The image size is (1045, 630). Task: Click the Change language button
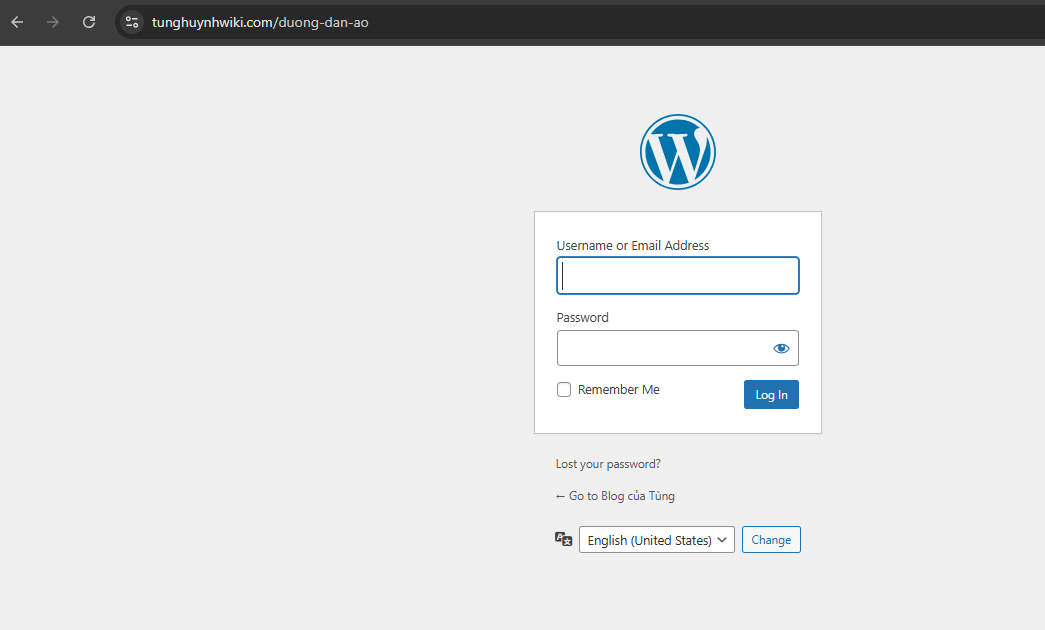click(771, 540)
